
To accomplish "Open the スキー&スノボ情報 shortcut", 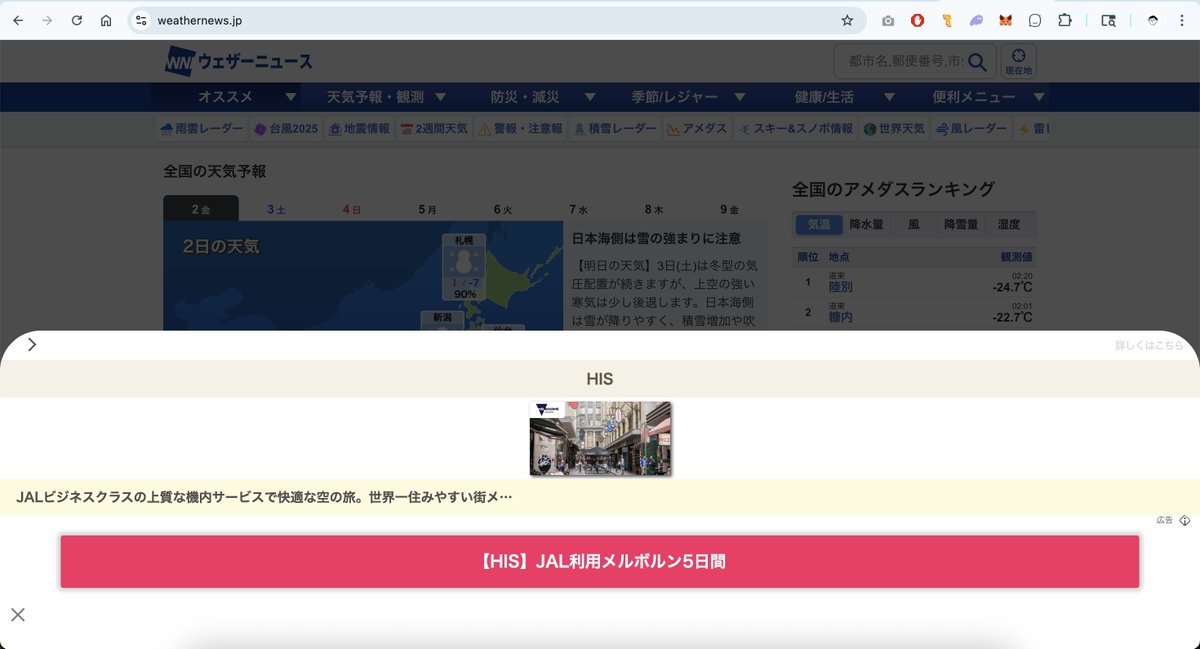I will 796,129.
